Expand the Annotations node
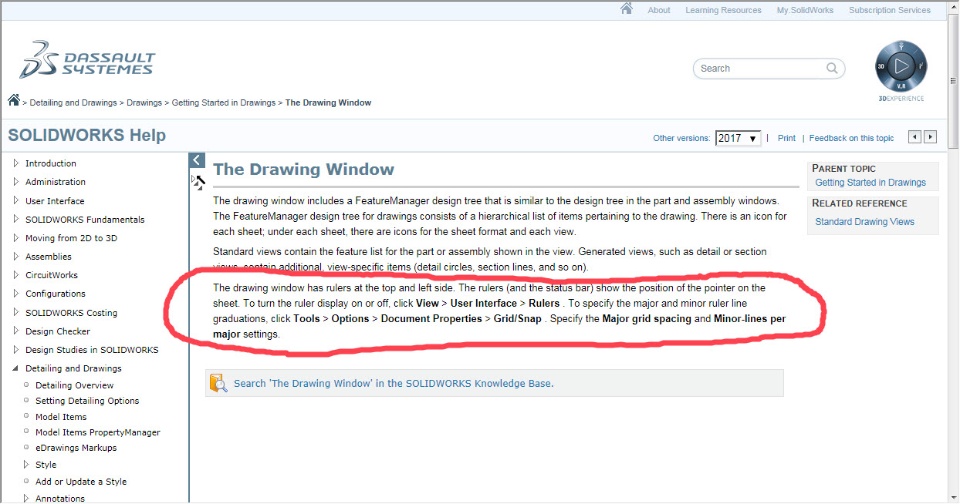The image size is (960, 504). [x=26, y=498]
